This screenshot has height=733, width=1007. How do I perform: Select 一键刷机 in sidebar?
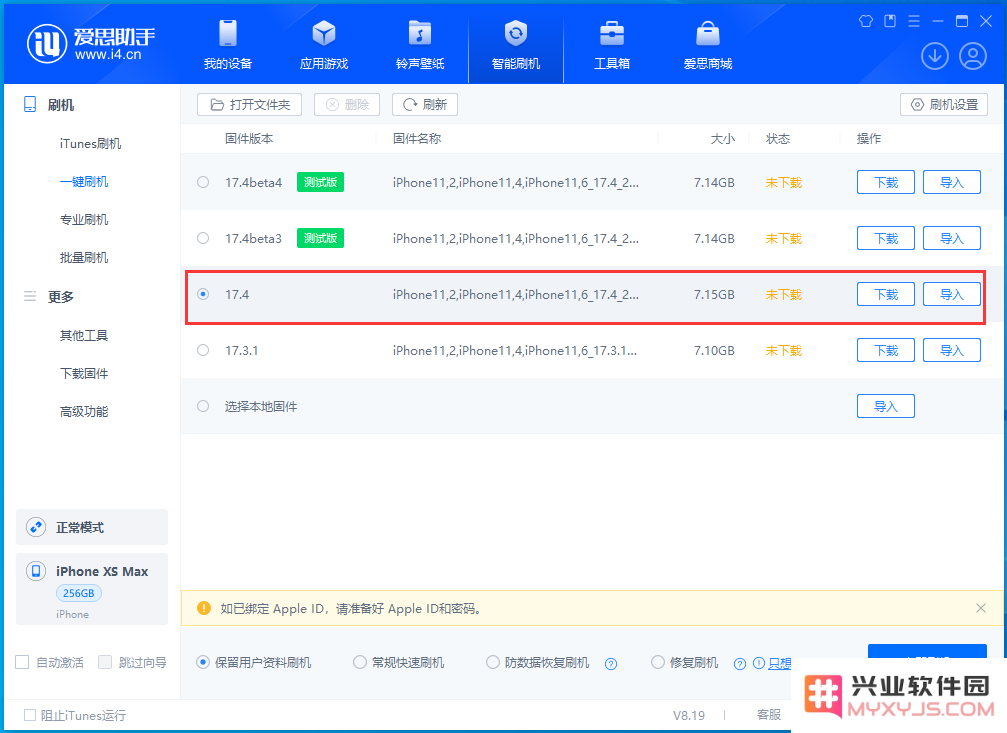tap(83, 182)
